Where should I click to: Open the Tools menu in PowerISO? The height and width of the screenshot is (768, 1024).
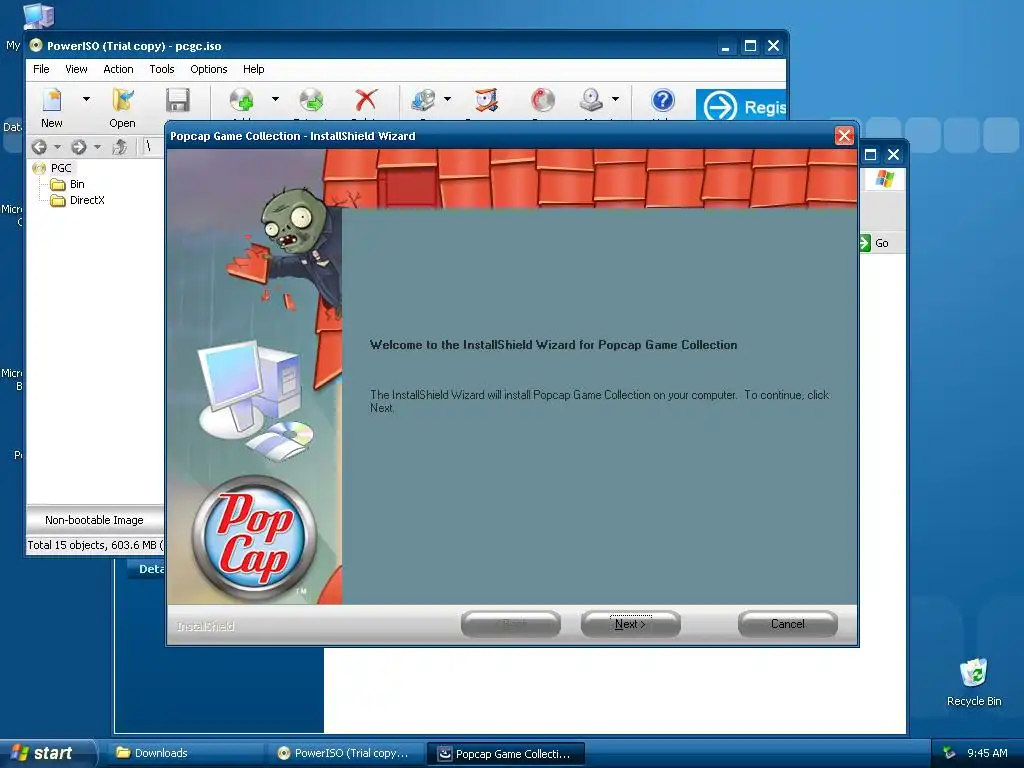point(162,69)
